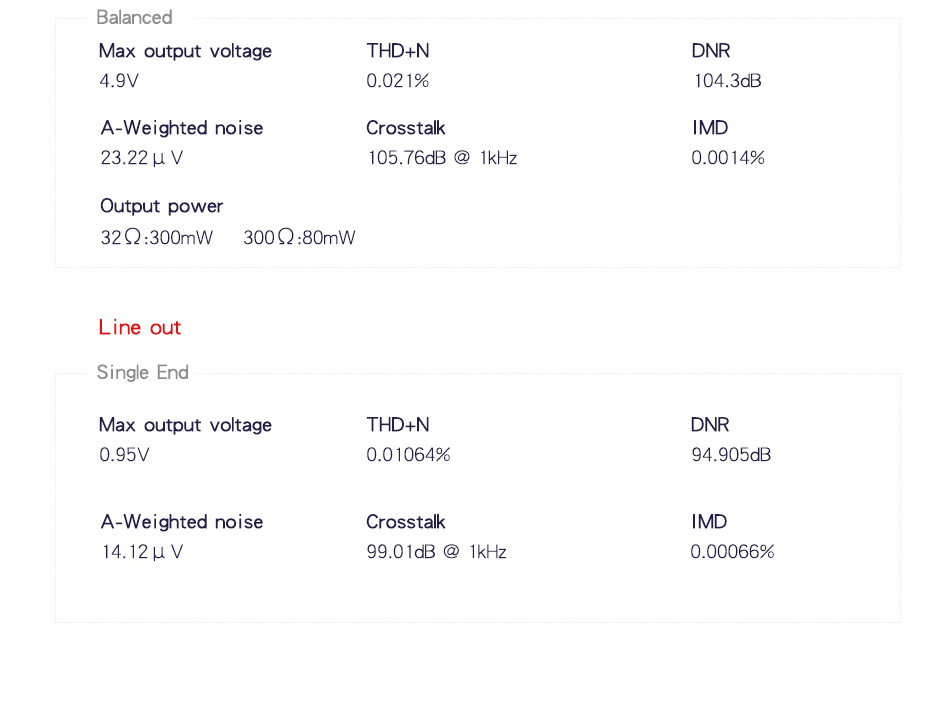Select the 300Ω:80mW output power value
Image resolution: width=950 pixels, height=724 pixels.
(x=299, y=238)
